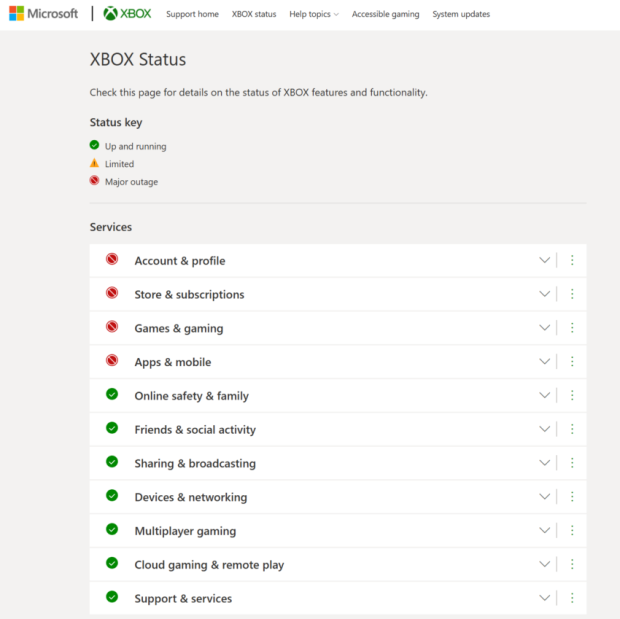Click outage icon beside Store & subscriptions
This screenshot has width=620, height=619.
pyautogui.click(x=112, y=293)
